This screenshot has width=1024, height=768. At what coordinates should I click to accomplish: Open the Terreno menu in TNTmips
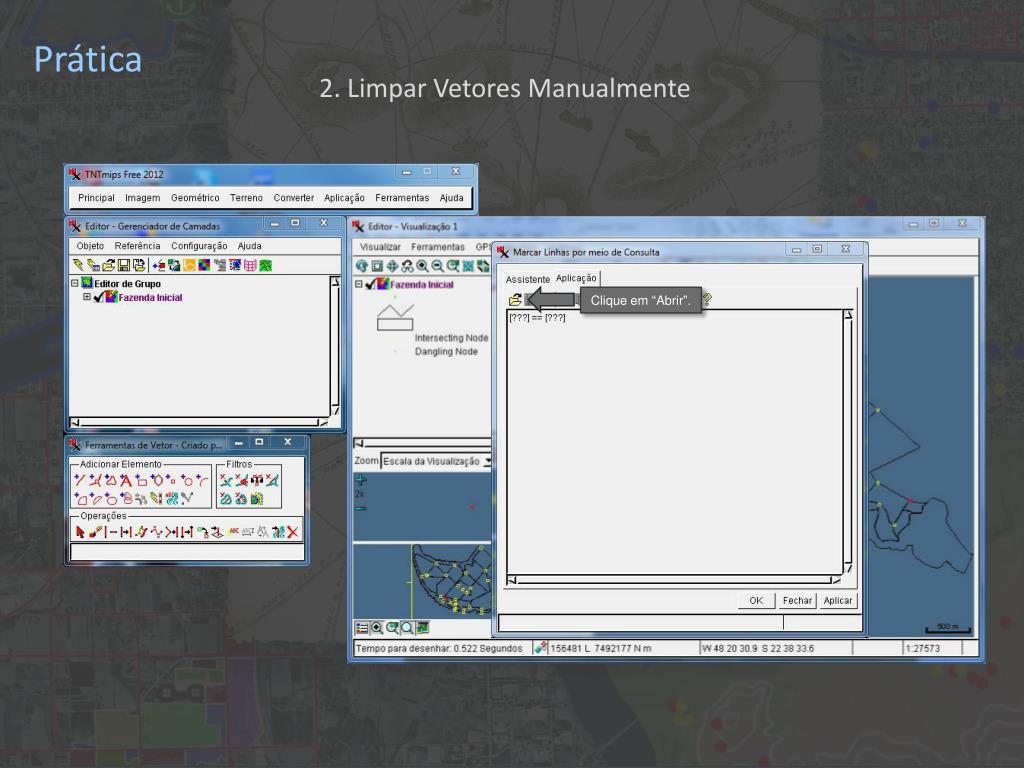246,197
